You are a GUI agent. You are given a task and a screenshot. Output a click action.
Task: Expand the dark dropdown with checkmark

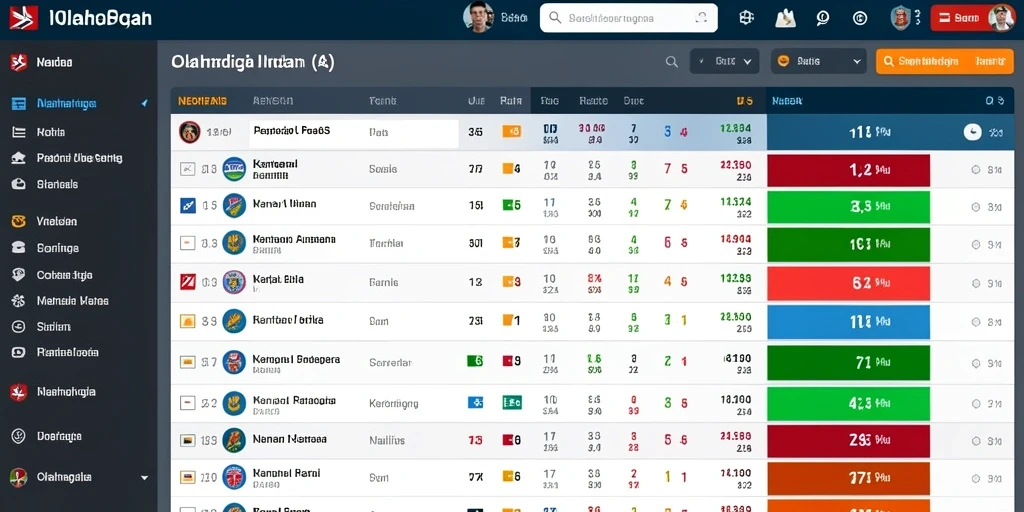click(724, 61)
